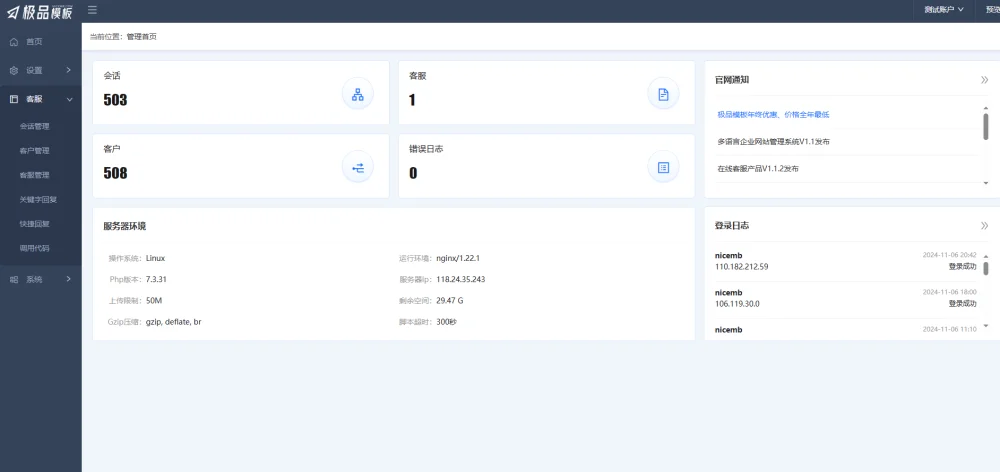Click login timestamp 2024-11-06 20:42

tap(950, 255)
